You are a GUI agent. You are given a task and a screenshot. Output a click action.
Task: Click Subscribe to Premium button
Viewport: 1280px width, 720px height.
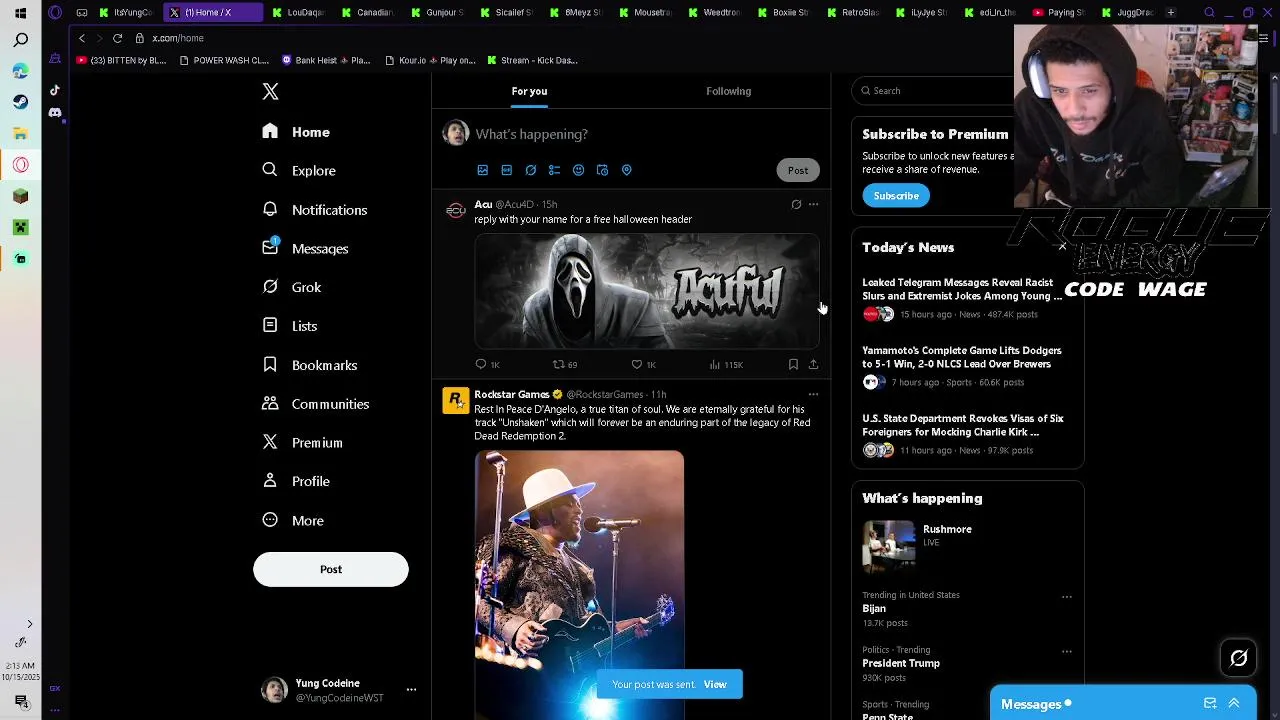[x=896, y=196]
